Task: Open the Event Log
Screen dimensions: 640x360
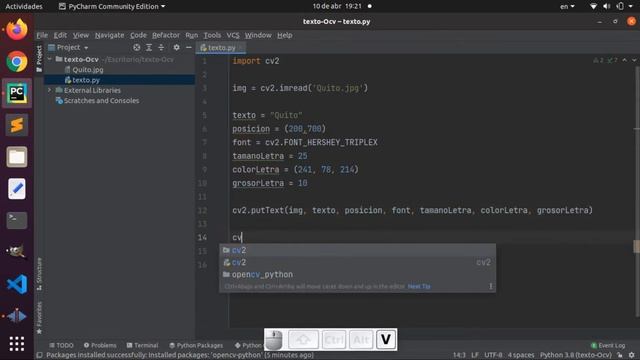Action: pos(608,345)
